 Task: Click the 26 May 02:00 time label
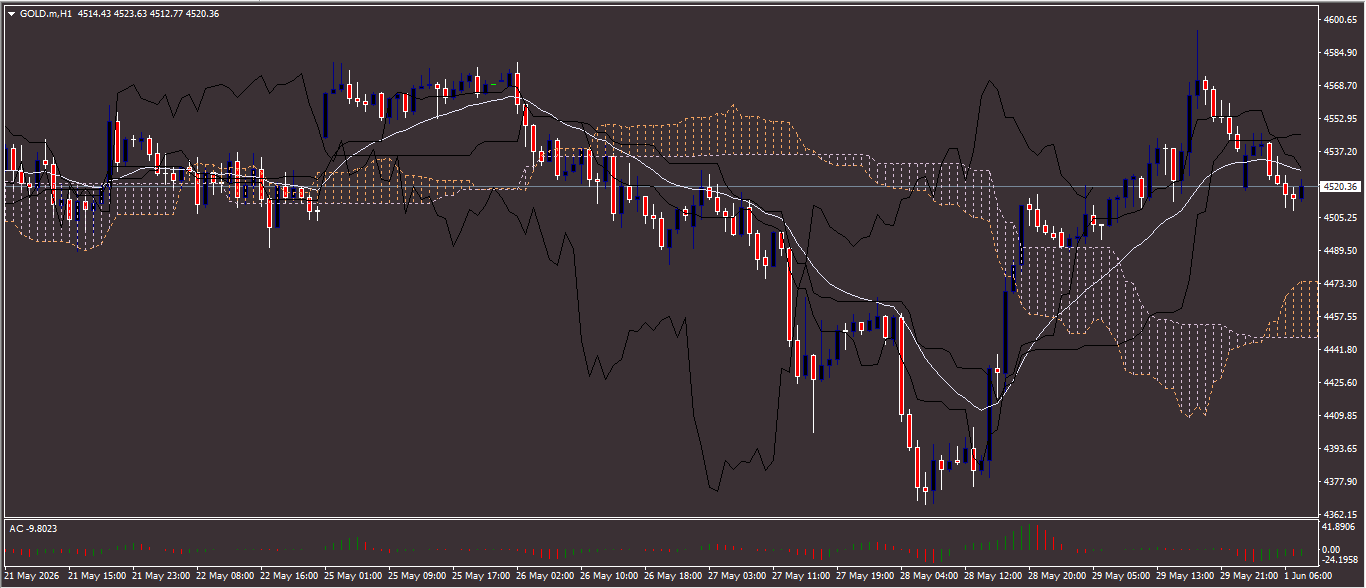[x=545, y=577]
